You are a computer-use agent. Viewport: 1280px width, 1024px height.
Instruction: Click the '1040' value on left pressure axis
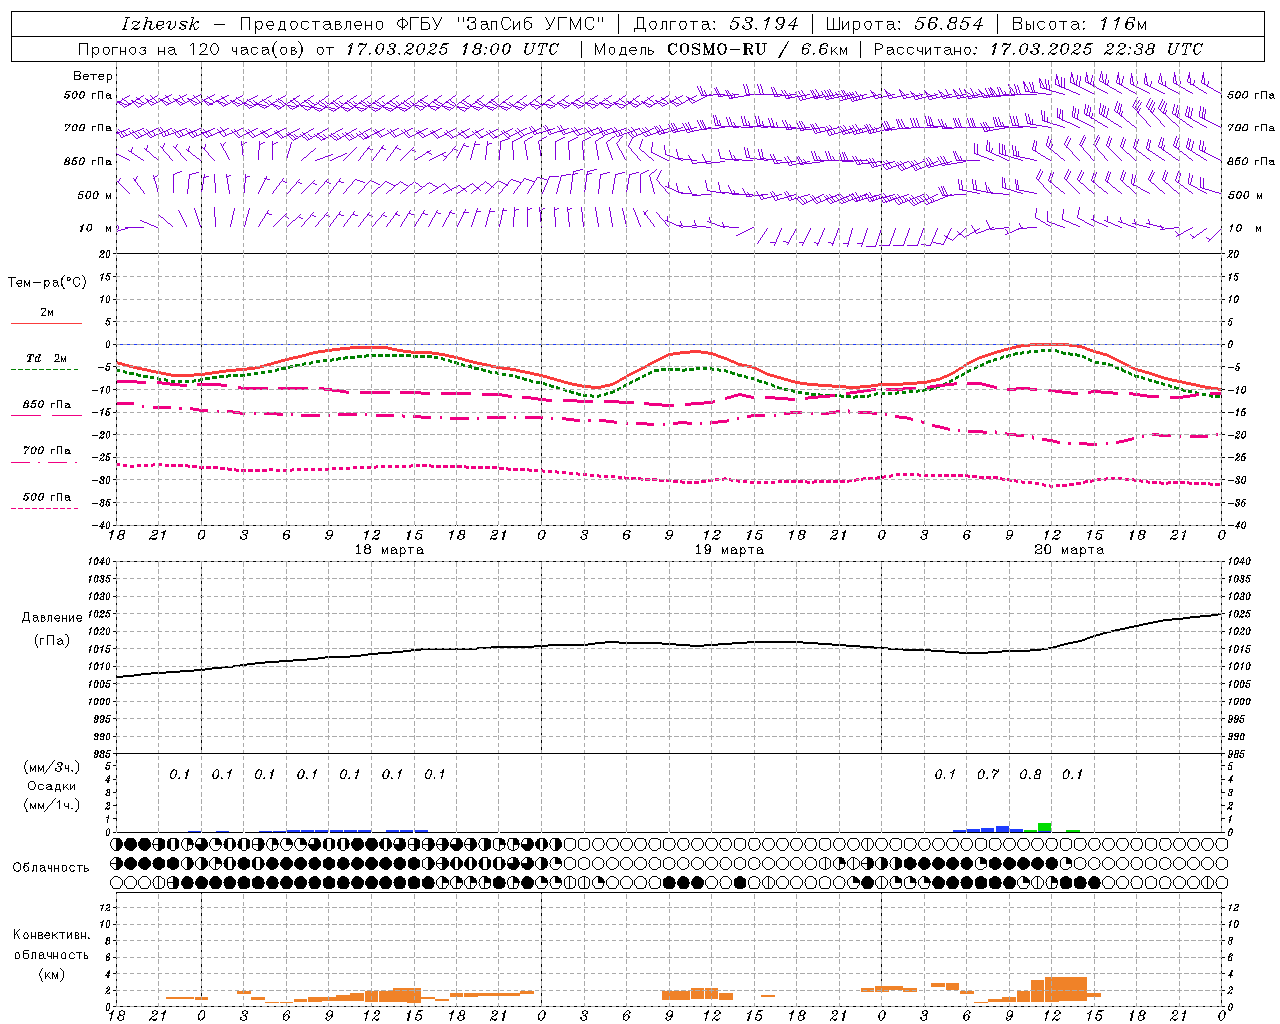click(97, 562)
